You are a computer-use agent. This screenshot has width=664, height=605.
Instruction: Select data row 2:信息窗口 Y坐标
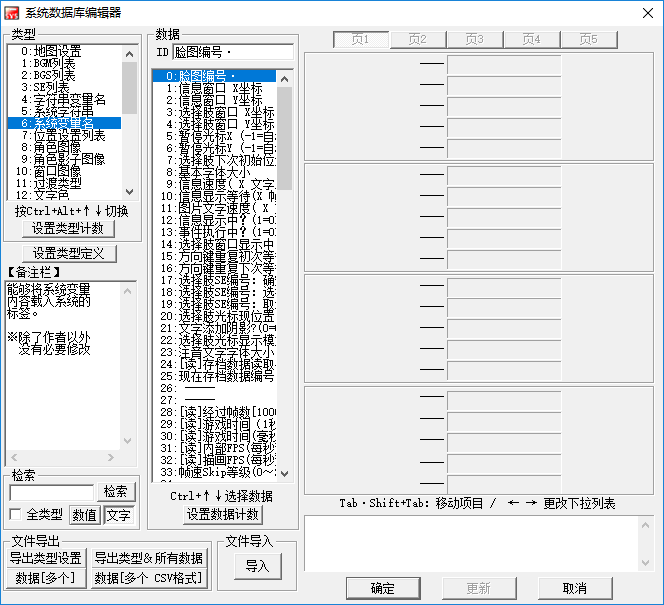coord(215,100)
